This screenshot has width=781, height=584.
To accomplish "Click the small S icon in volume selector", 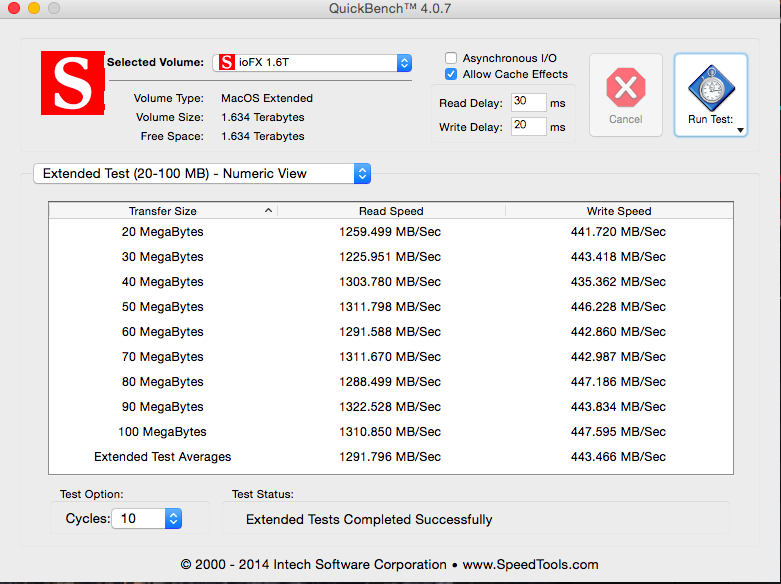I will tap(227, 62).
